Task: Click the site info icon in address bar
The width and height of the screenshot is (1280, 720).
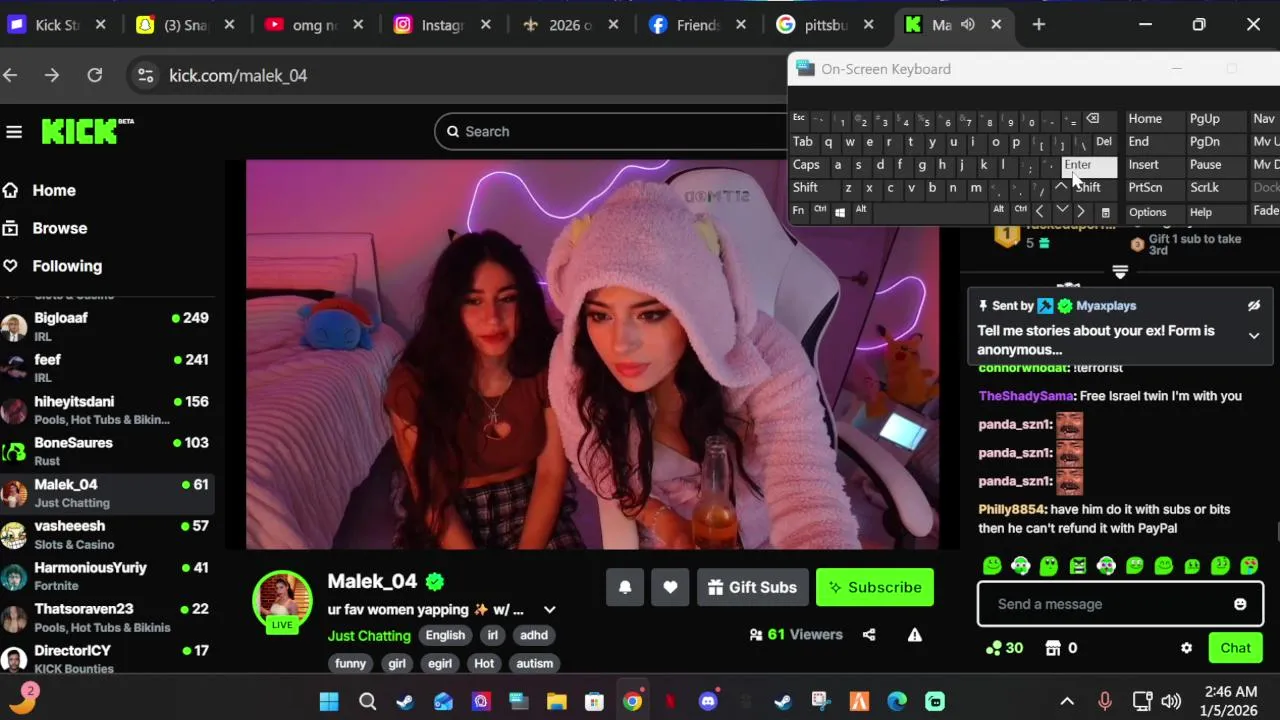Action: click(145, 75)
